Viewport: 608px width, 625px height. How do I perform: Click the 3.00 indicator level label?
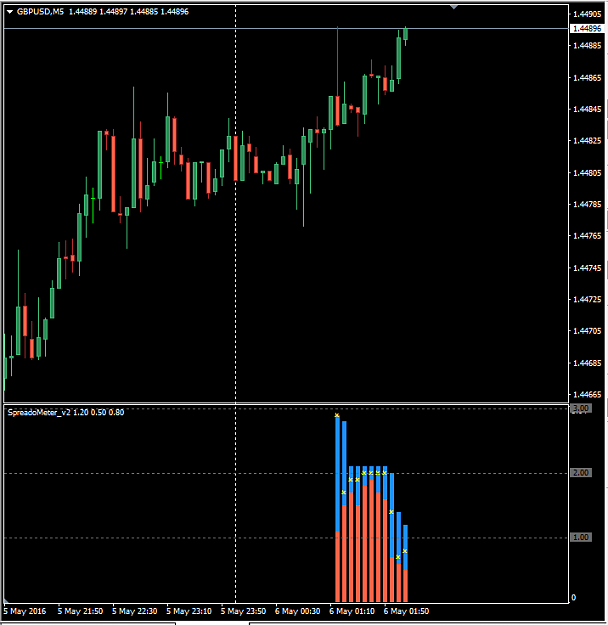point(581,408)
